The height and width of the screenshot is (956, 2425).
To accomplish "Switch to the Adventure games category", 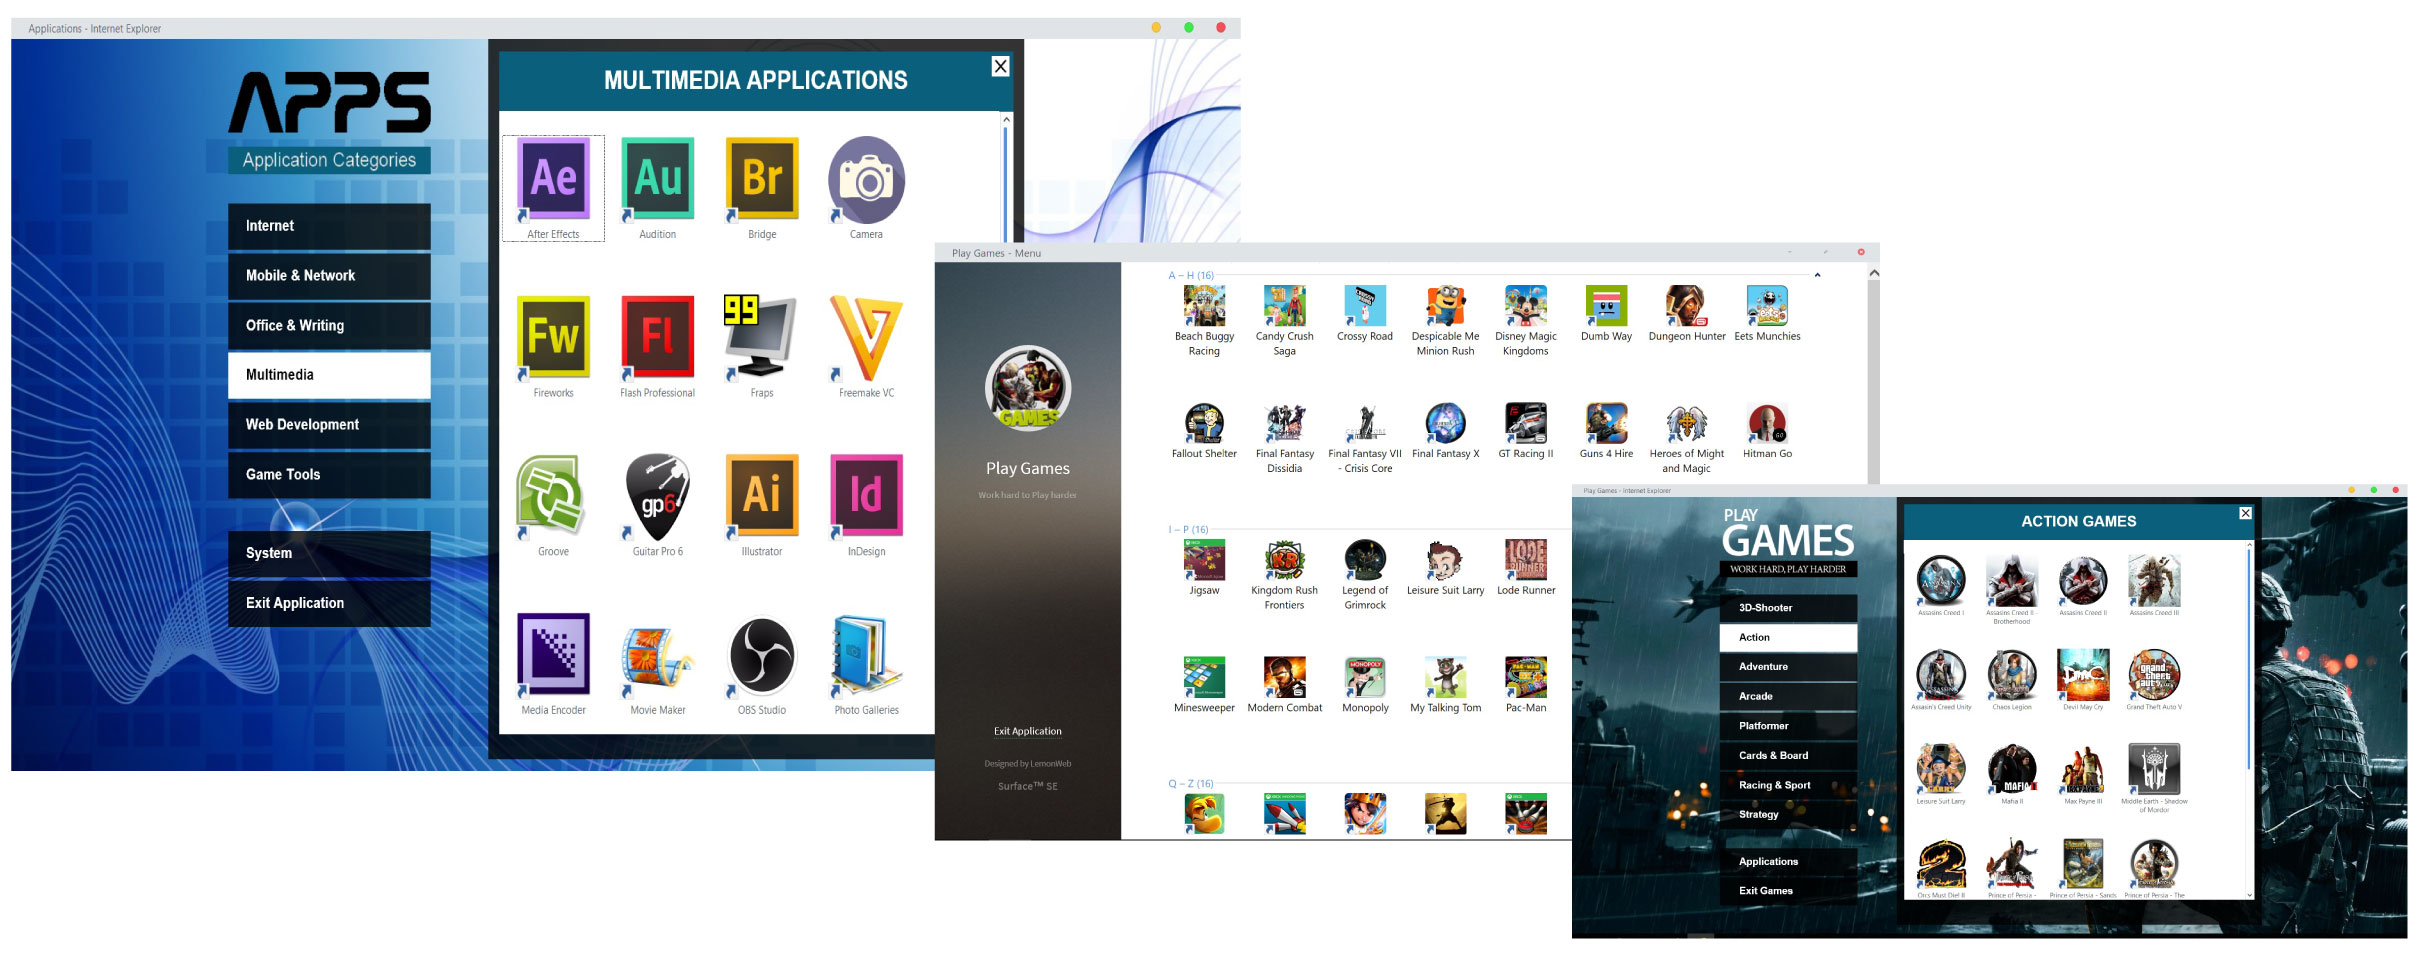I will pos(1787,667).
